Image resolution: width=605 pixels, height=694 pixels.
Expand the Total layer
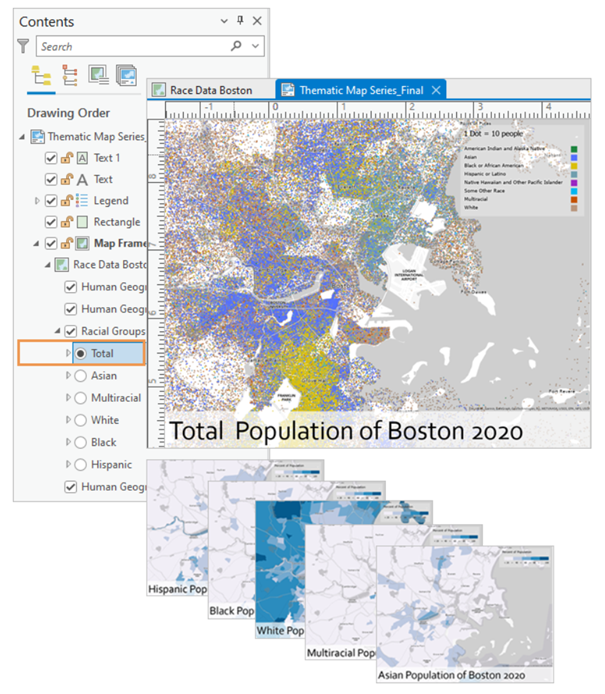coord(68,353)
